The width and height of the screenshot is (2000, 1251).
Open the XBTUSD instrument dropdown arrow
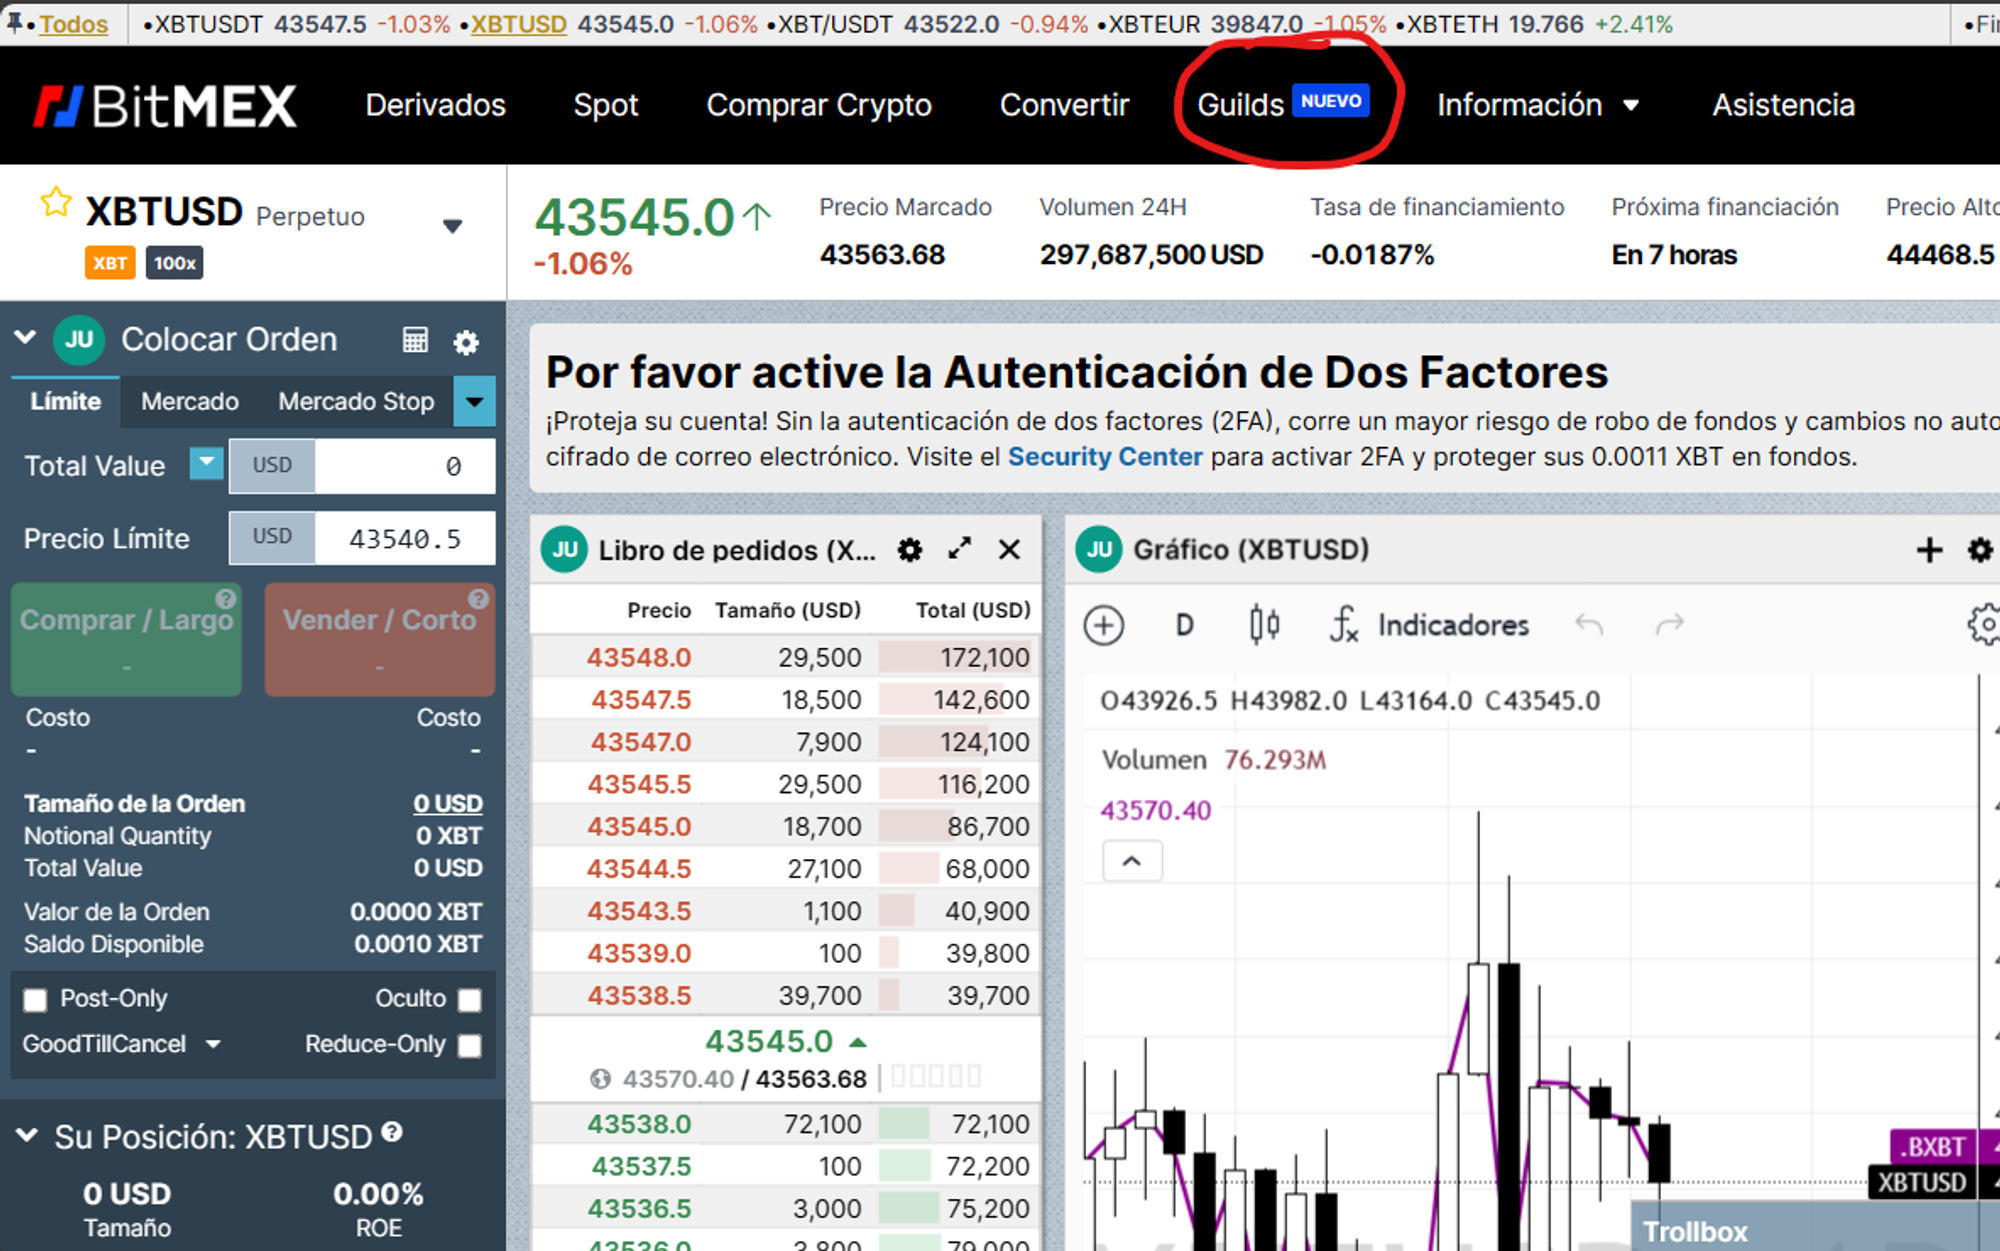tap(452, 226)
